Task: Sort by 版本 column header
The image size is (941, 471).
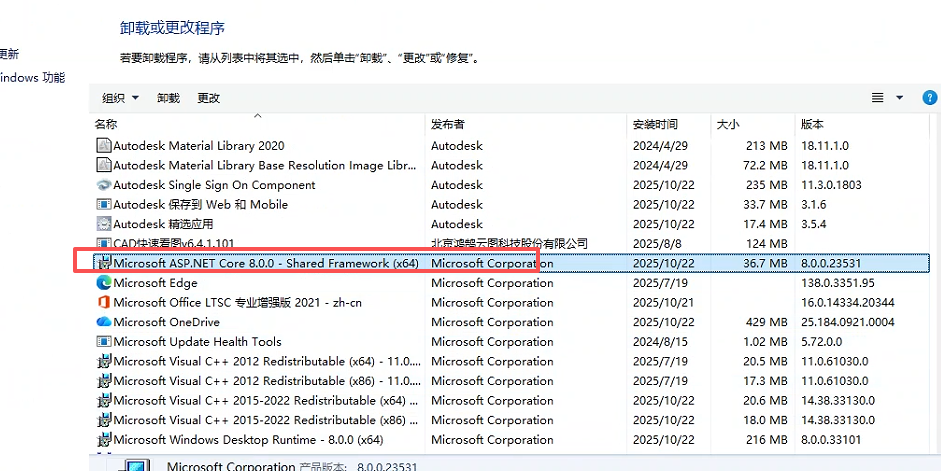Action: (x=811, y=125)
